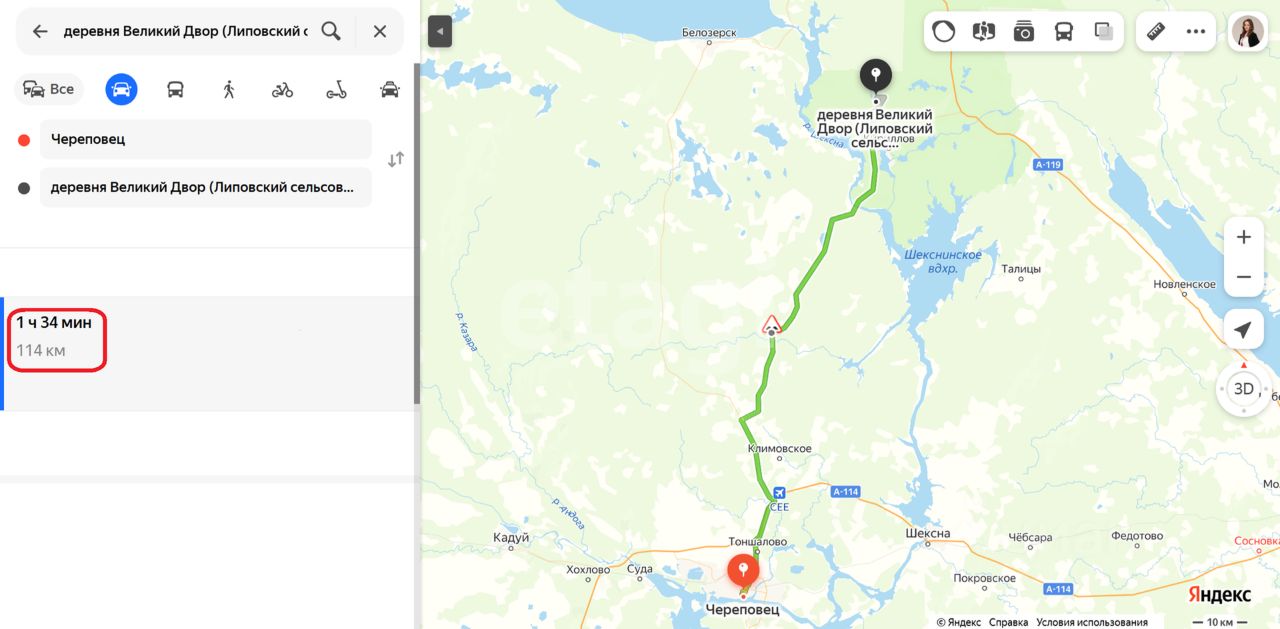Select the taxi route mode
Screen dimensions: 1280x629
coord(390,90)
